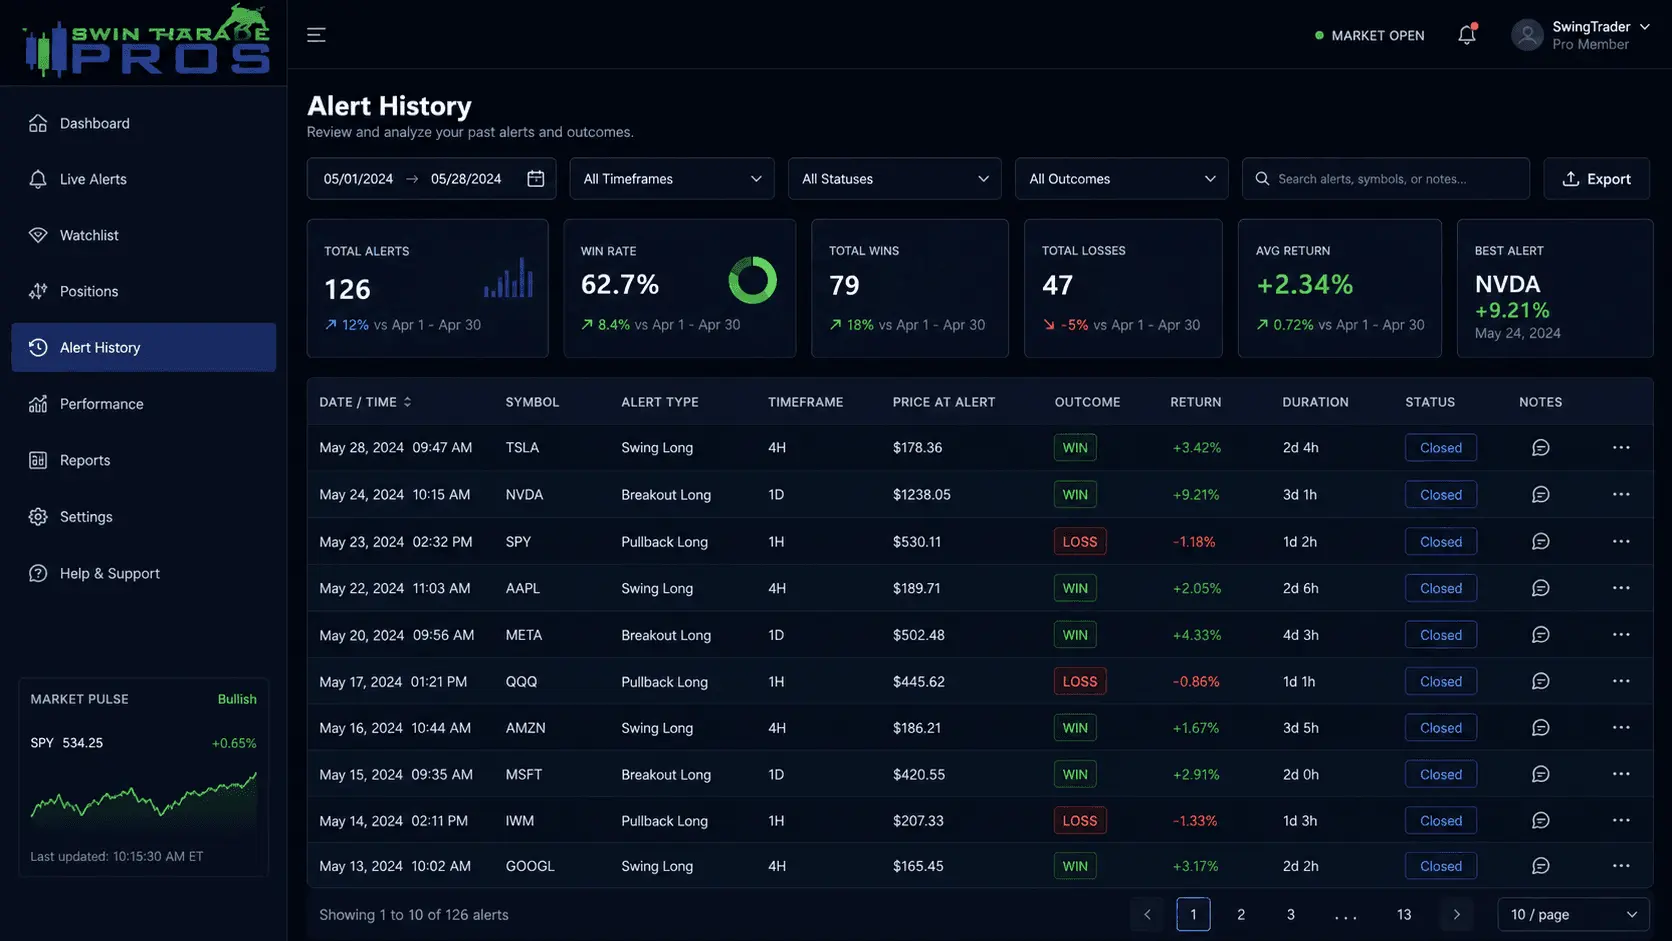
Task: Open more options for the AMZN row
Action: coord(1621,728)
